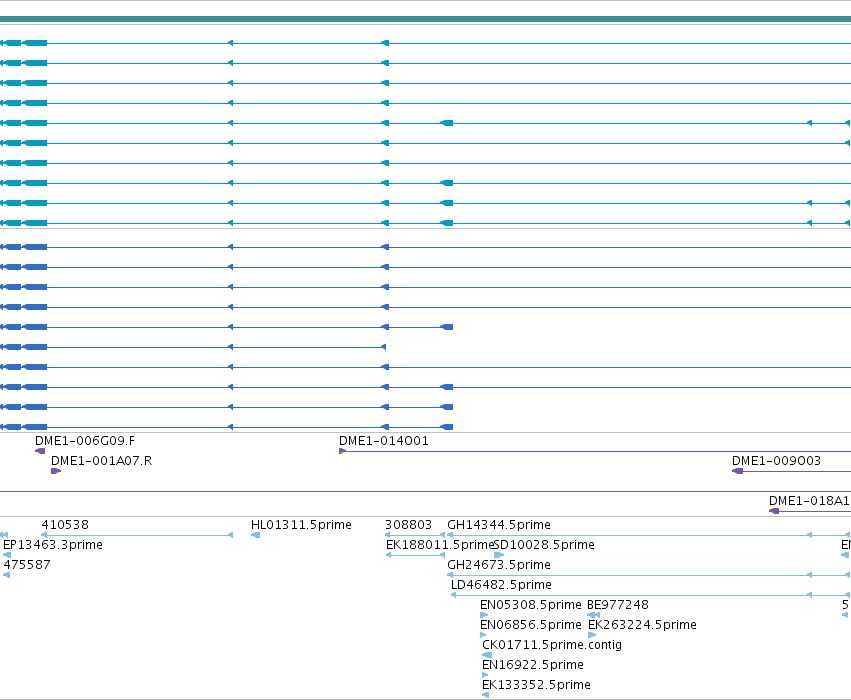The width and height of the screenshot is (851, 700).
Task: Select the EP13463.3prime EST arrow glyph
Action: (x=7, y=555)
